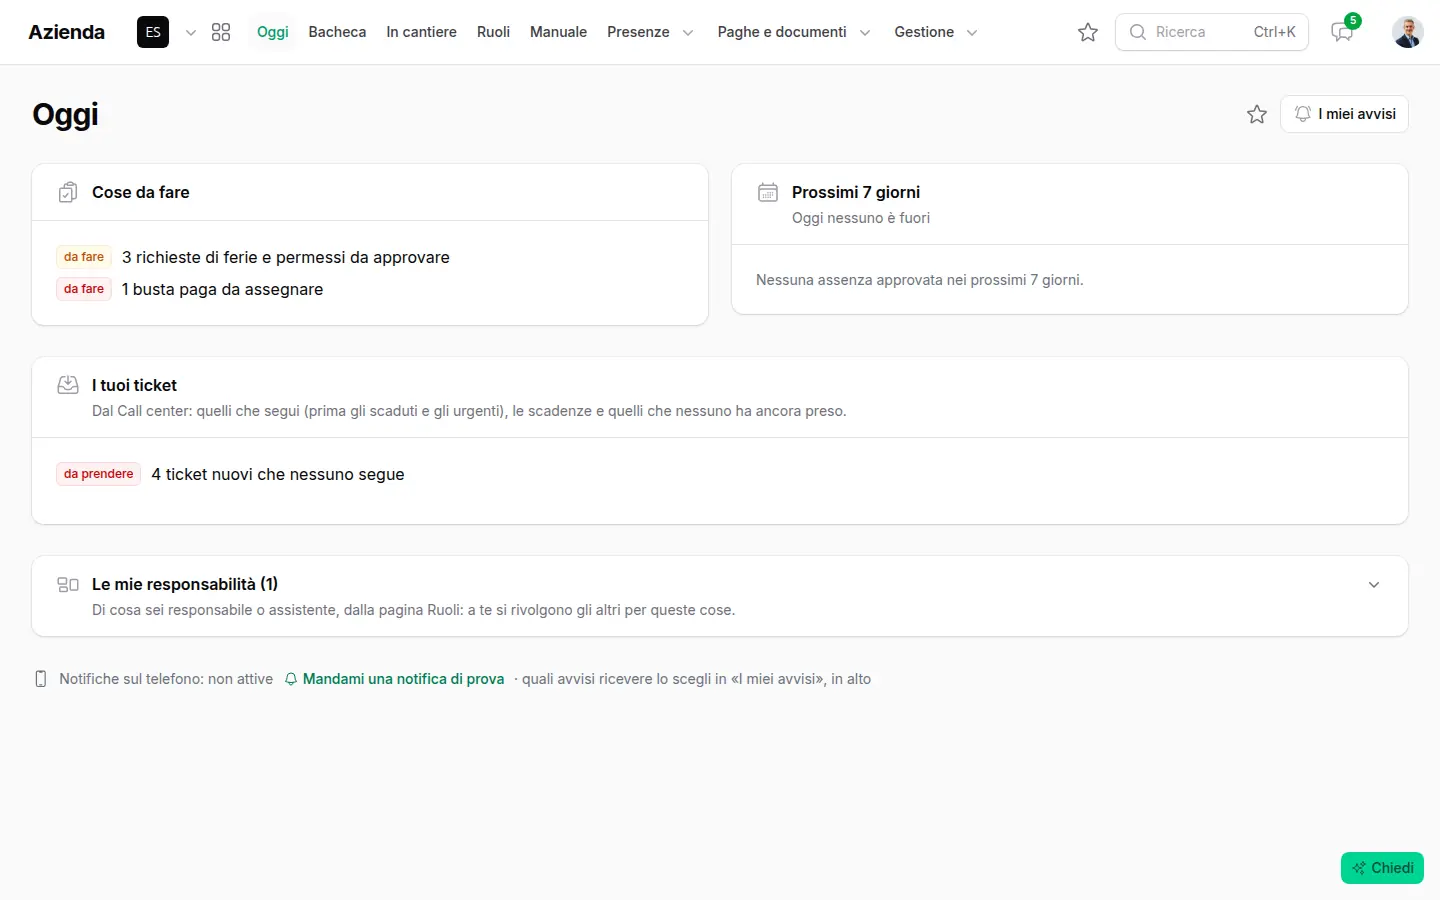Open 3 richieste di ferie e permessi
1440x900 pixels.
286,257
